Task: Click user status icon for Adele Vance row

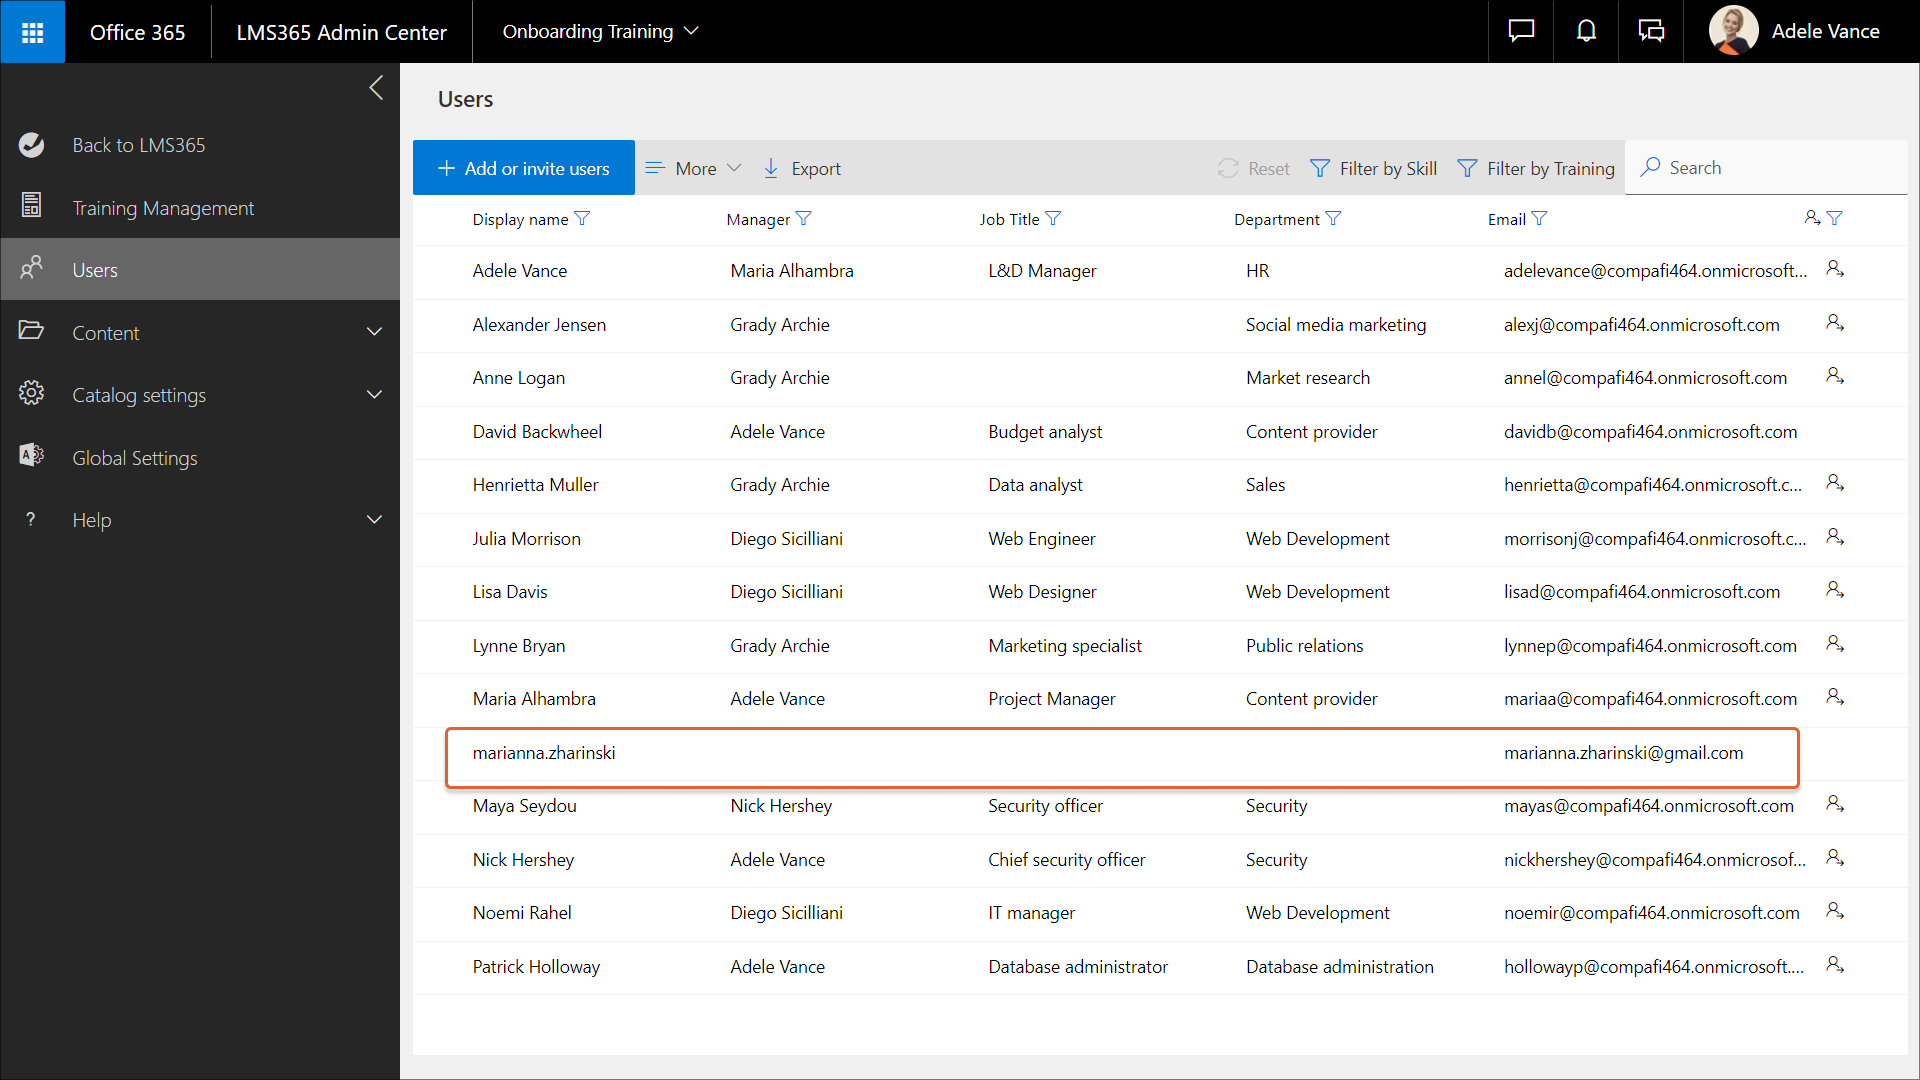Action: (1834, 269)
